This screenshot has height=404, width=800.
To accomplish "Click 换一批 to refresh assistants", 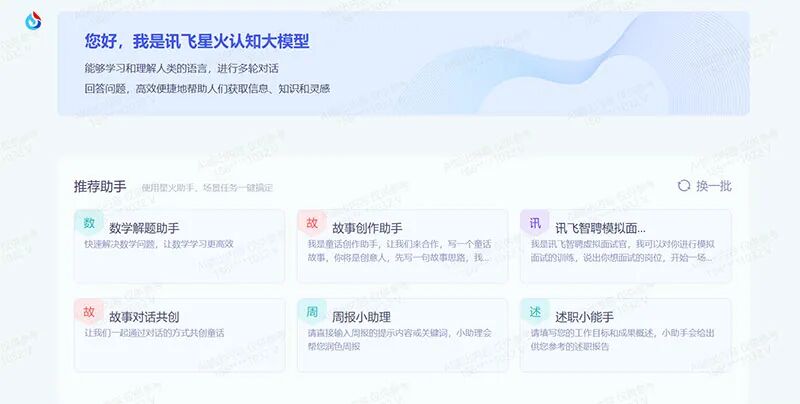I will coord(714,186).
